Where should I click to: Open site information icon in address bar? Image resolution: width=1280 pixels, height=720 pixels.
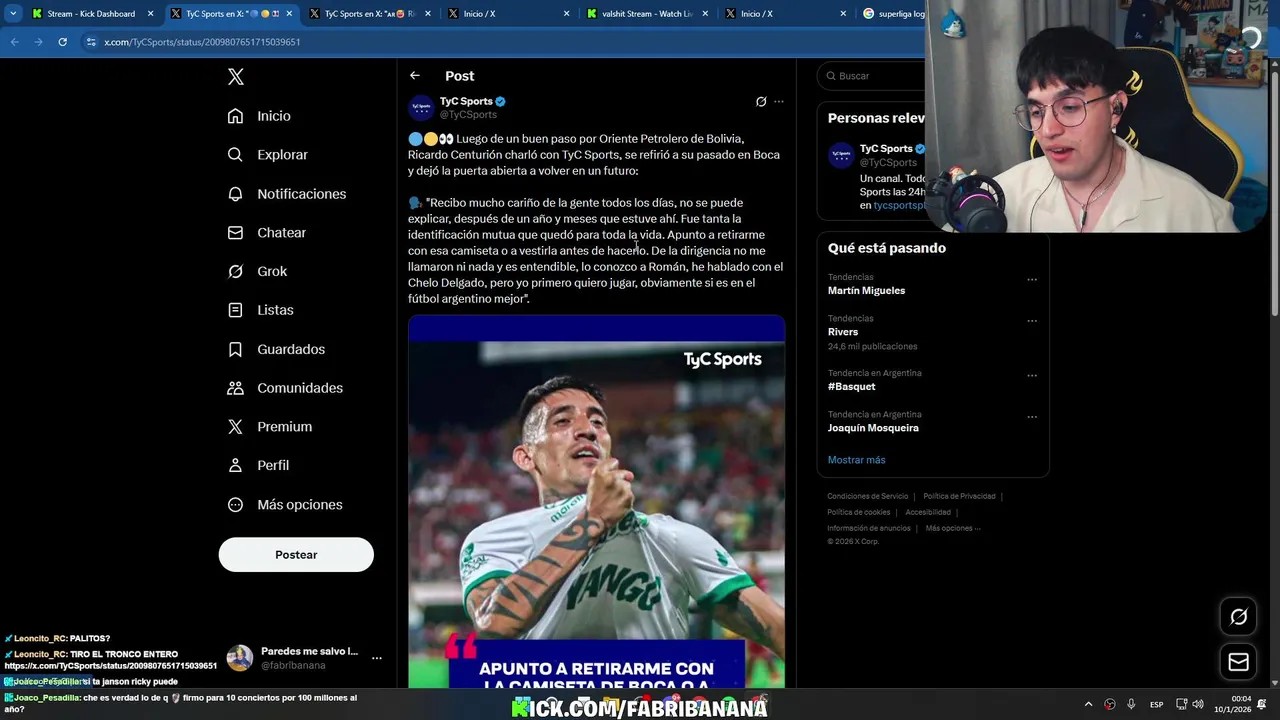[91, 42]
